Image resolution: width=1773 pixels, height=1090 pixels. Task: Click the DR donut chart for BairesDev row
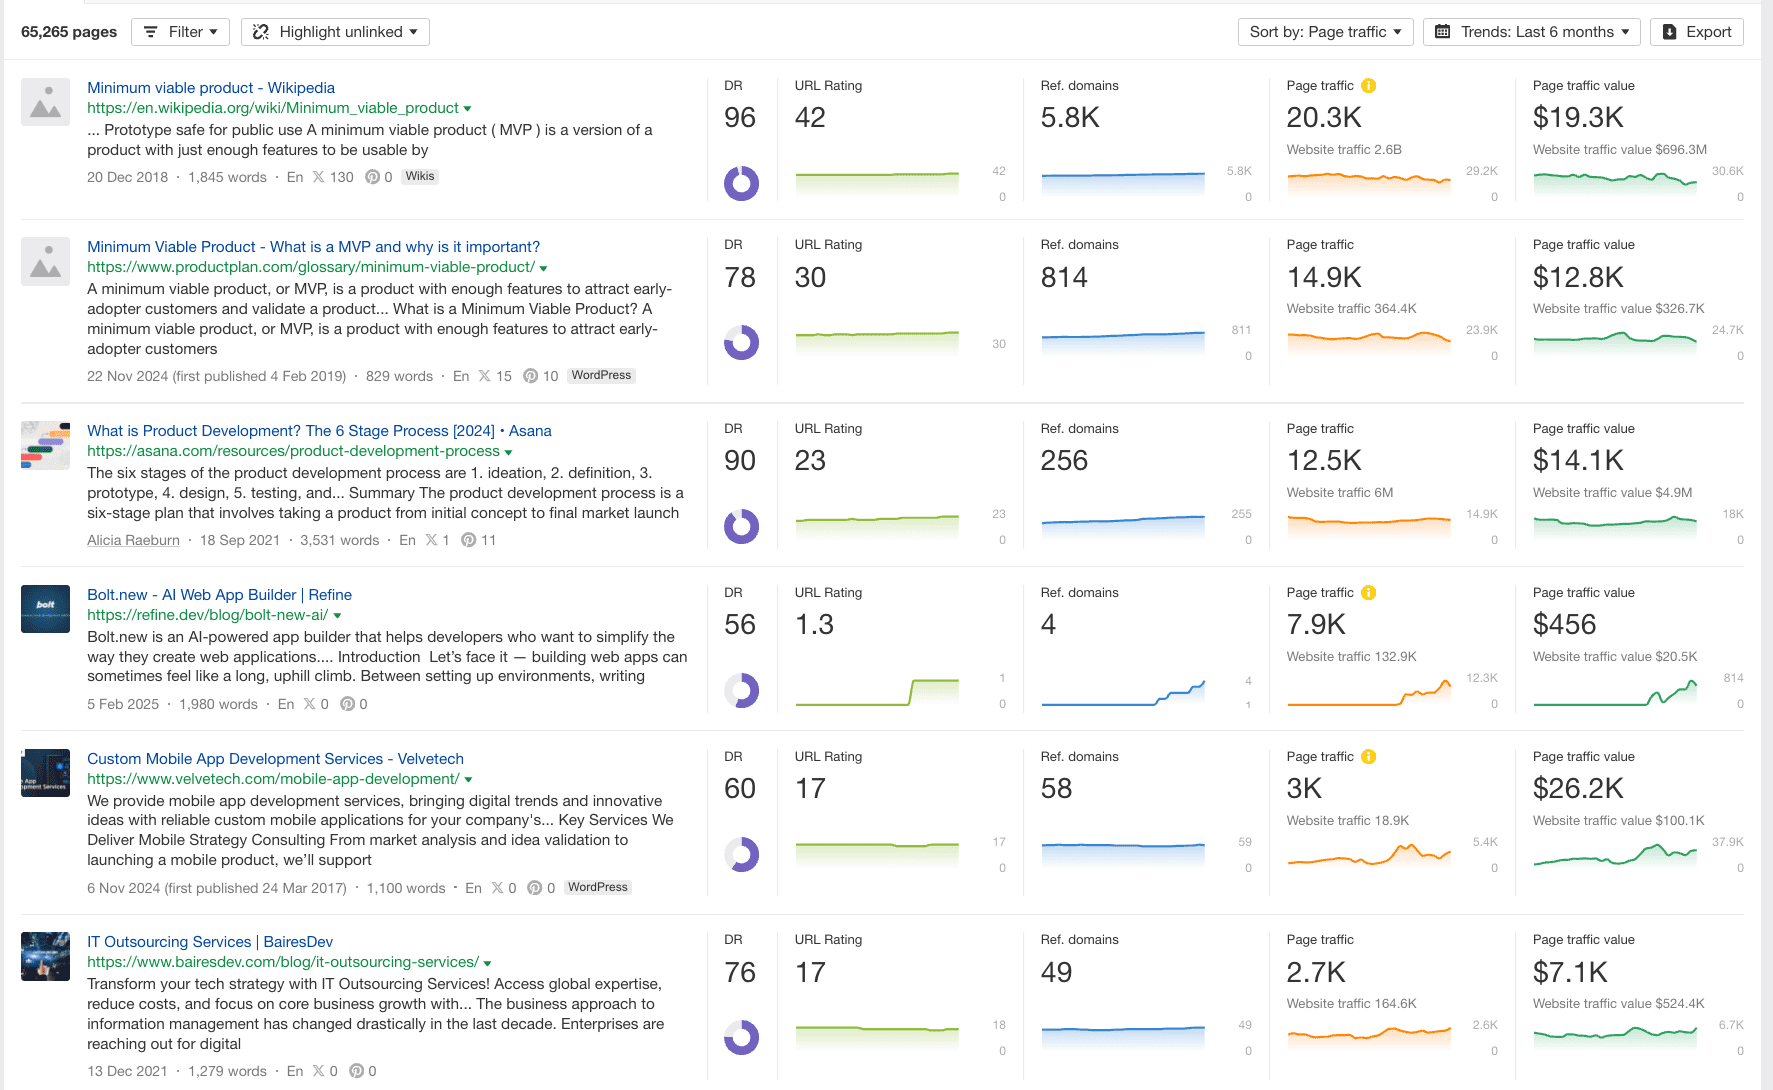point(741,1037)
